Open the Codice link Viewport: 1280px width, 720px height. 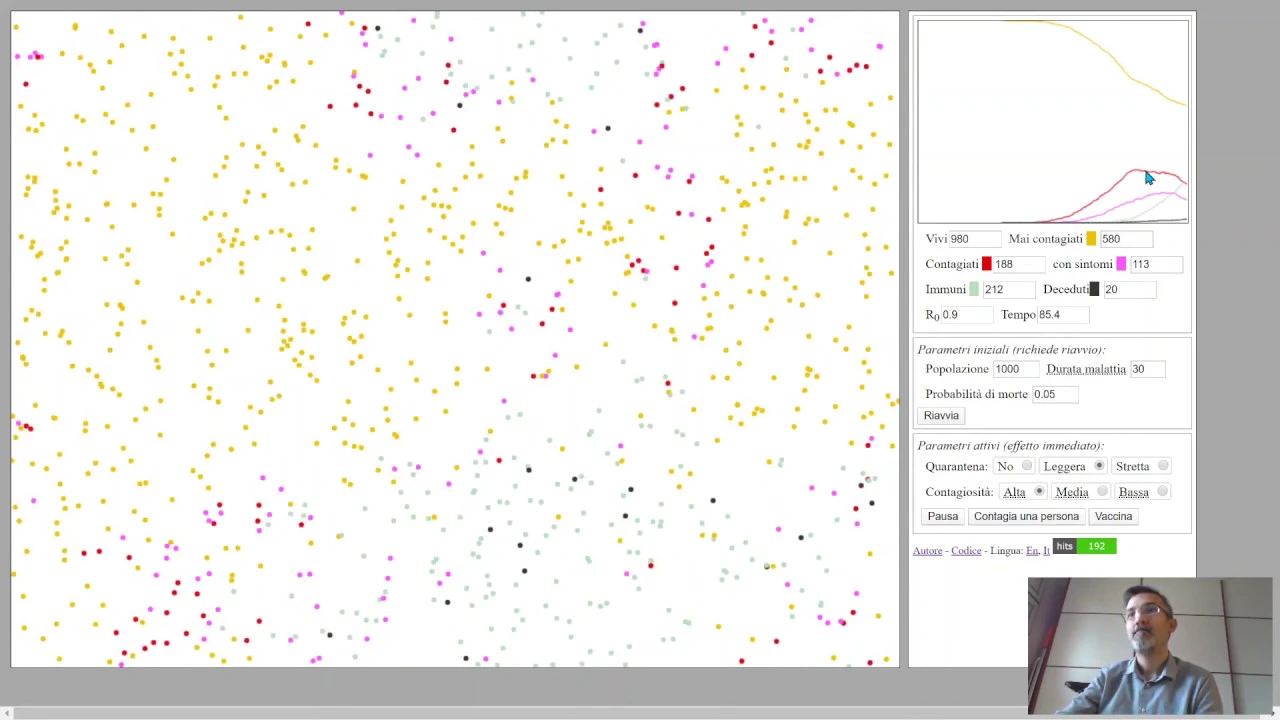966,551
